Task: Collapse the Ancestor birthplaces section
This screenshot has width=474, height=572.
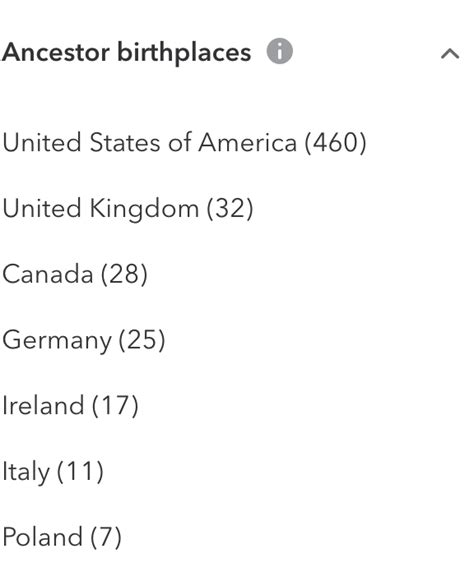Action: pyautogui.click(x=450, y=54)
